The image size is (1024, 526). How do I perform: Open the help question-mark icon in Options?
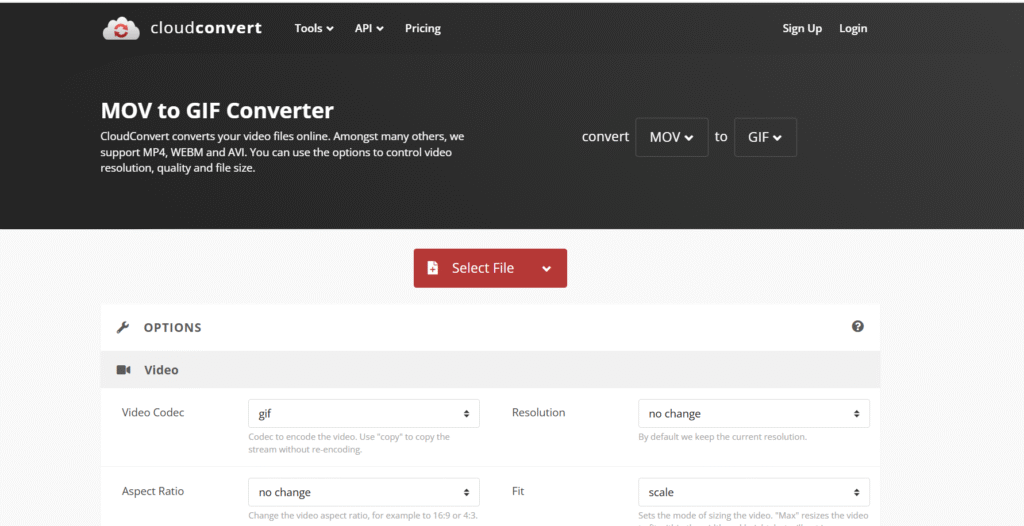pyautogui.click(x=857, y=326)
